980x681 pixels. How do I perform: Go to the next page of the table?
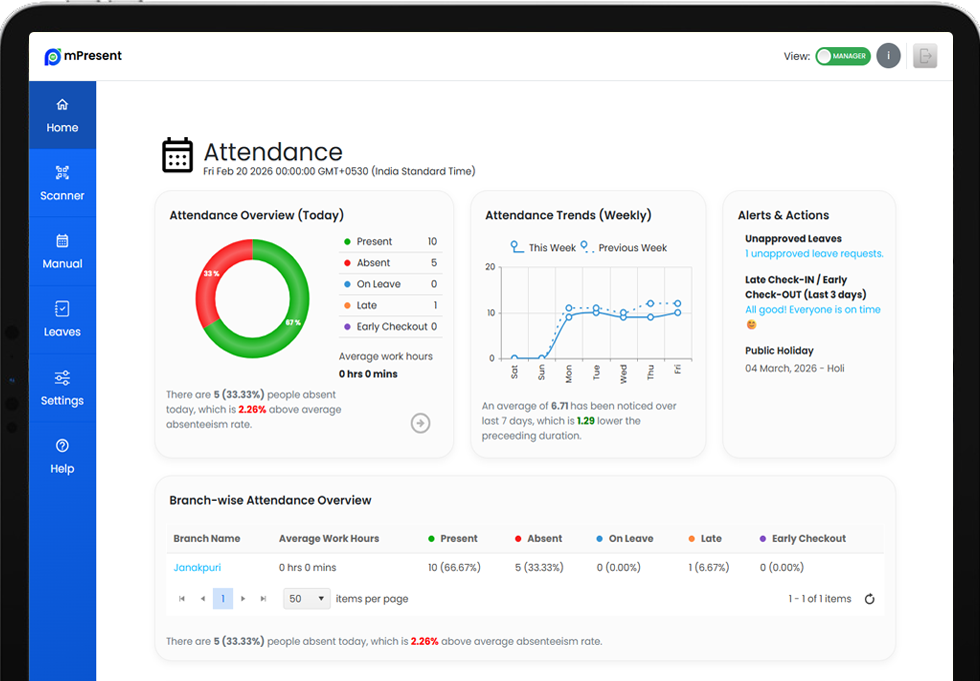click(x=242, y=598)
